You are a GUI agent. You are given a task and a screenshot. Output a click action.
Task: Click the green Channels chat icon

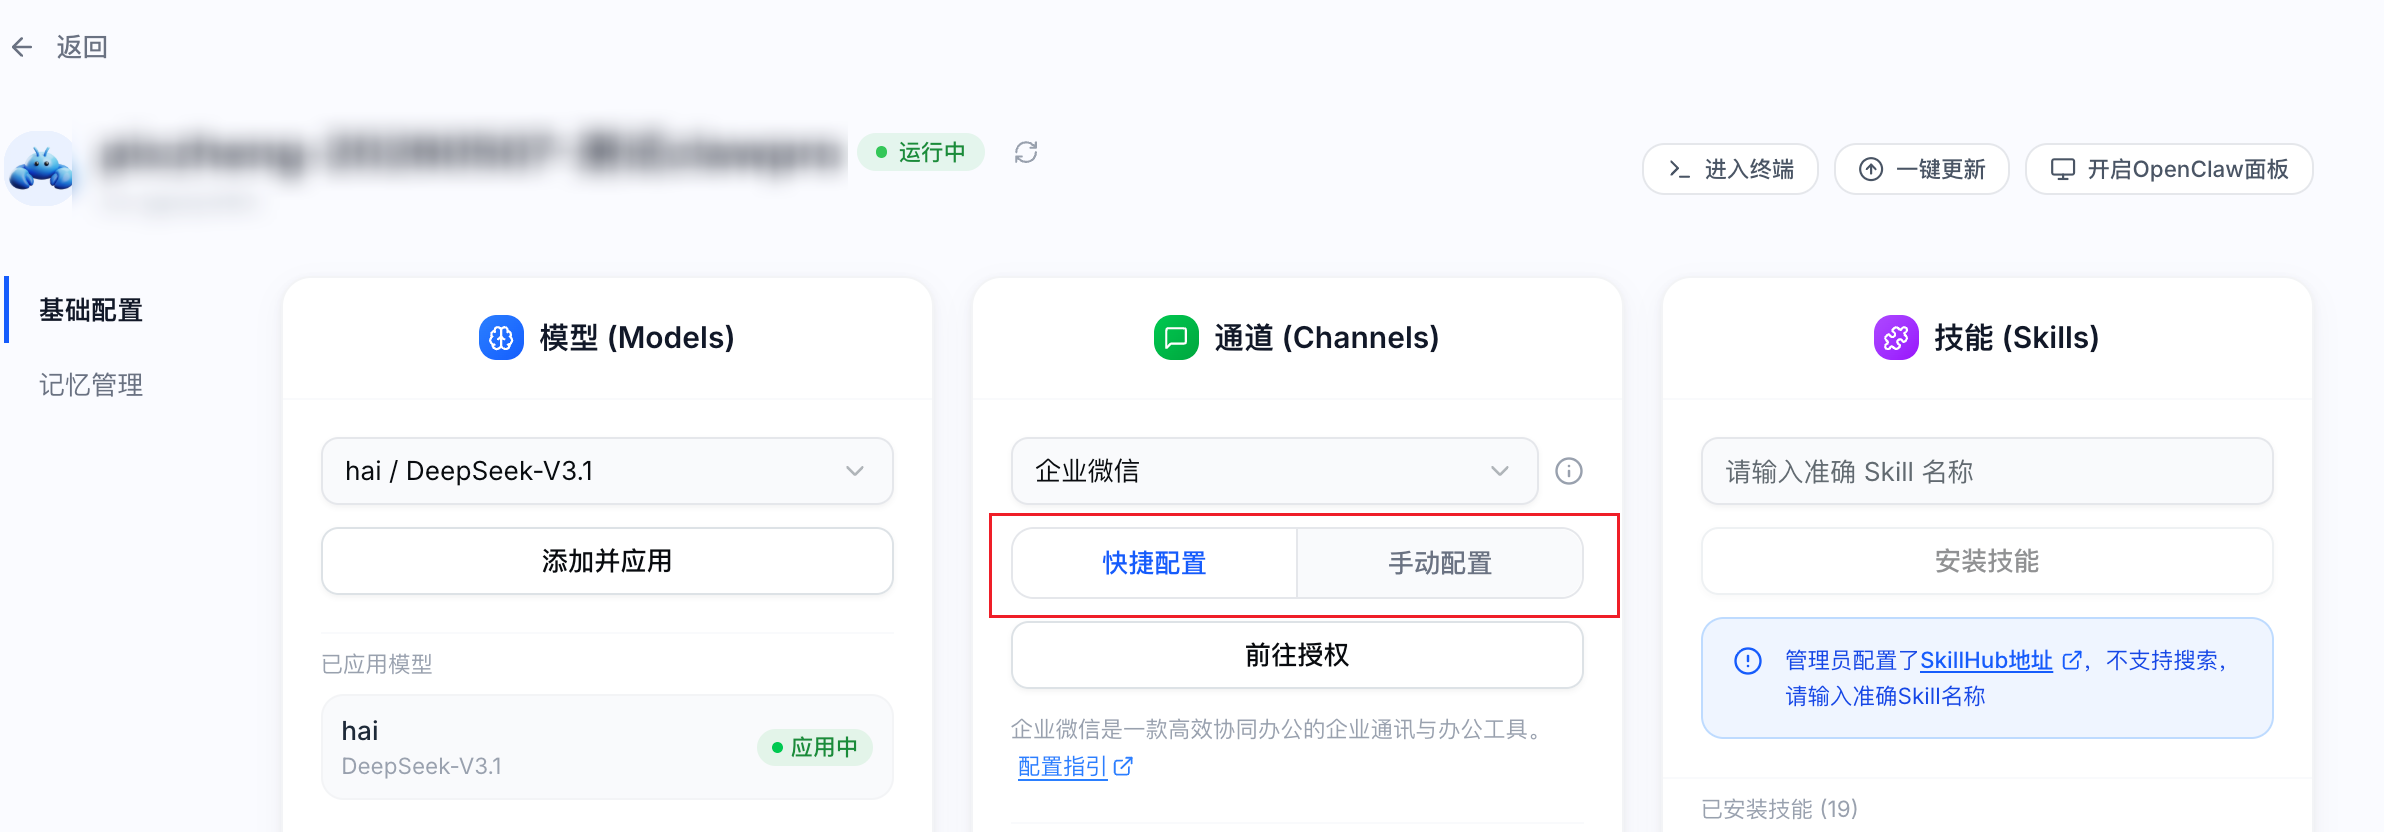(1176, 338)
